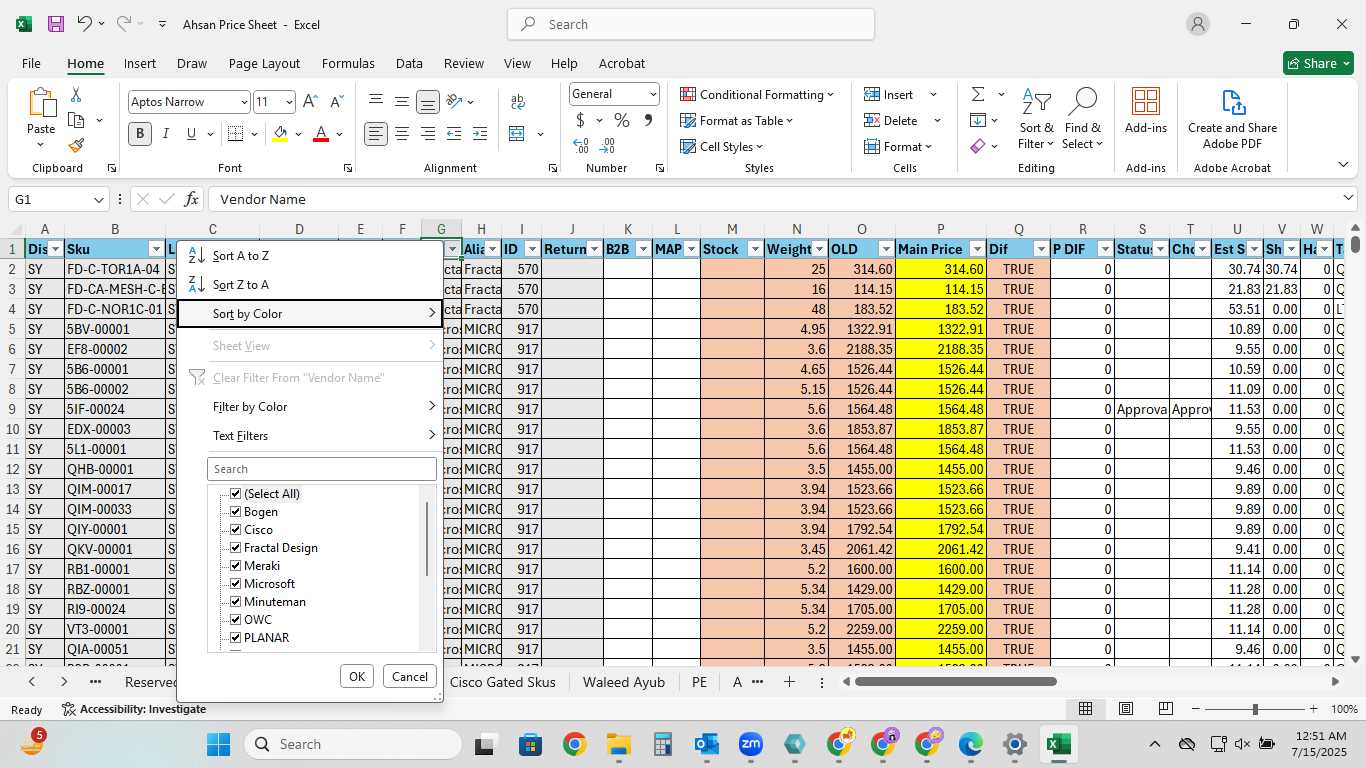Uncheck the Cisco filter checkbox
Image resolution: width=1366 pixels, height=768 pixels.
point(236,530)
